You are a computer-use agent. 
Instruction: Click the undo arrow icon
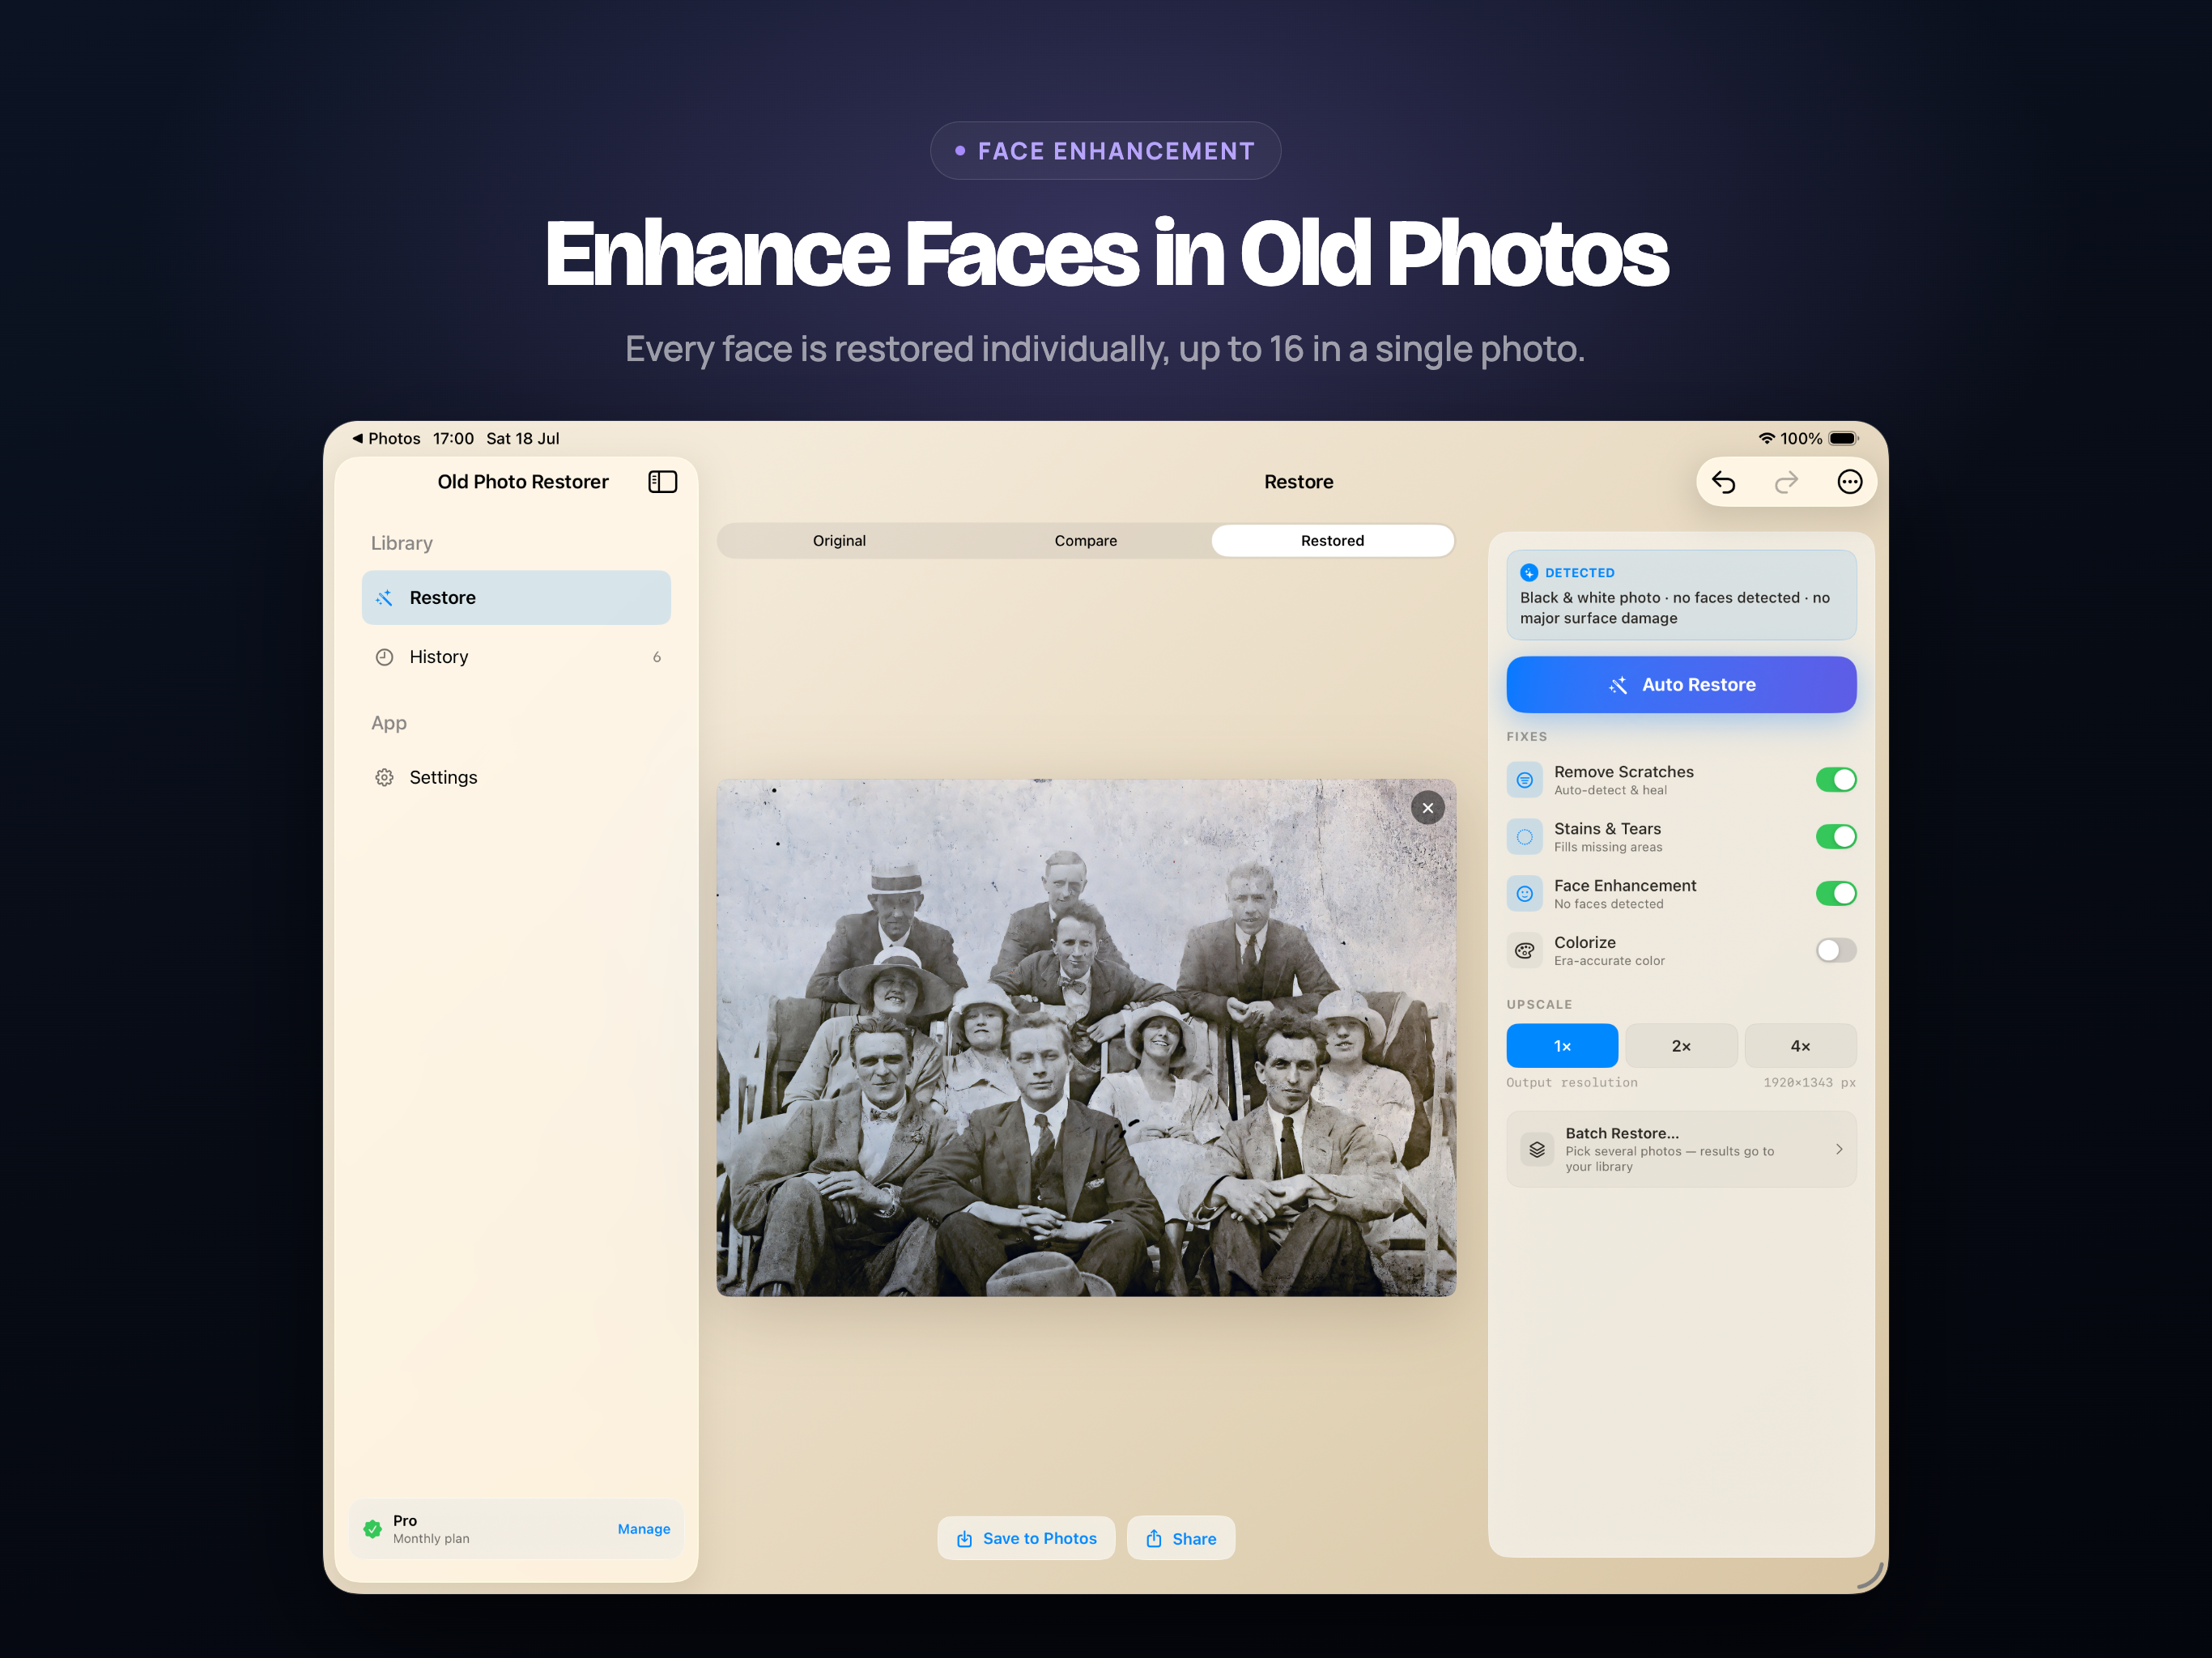coord(1723,482)
